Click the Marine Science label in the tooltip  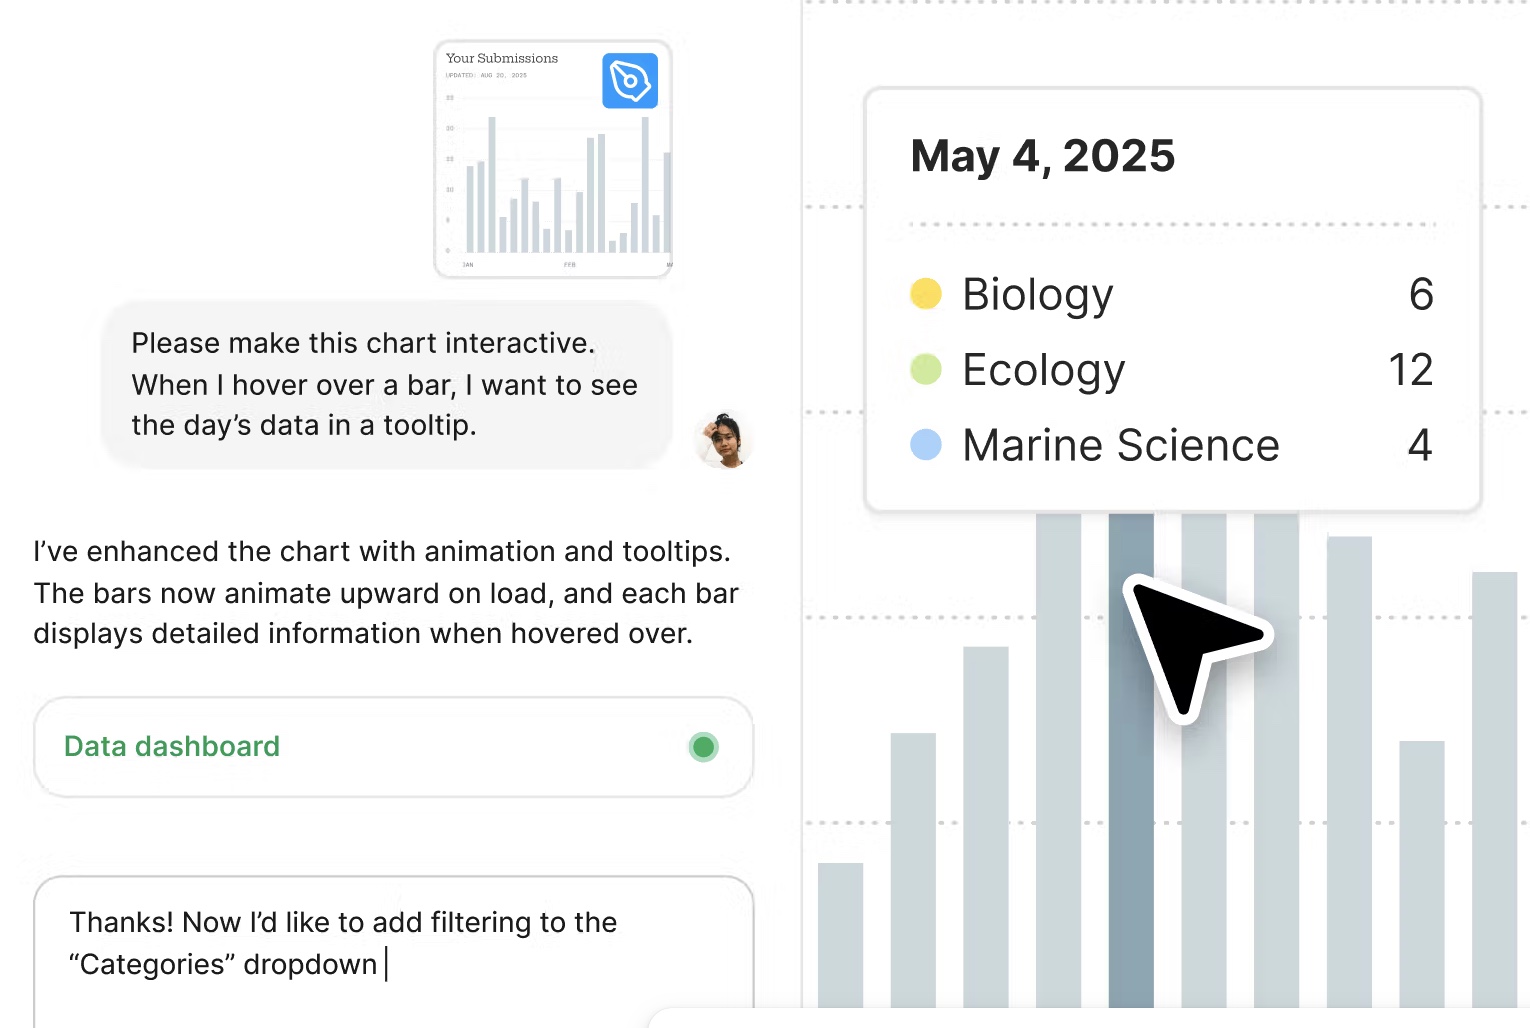click(1120, 446)
